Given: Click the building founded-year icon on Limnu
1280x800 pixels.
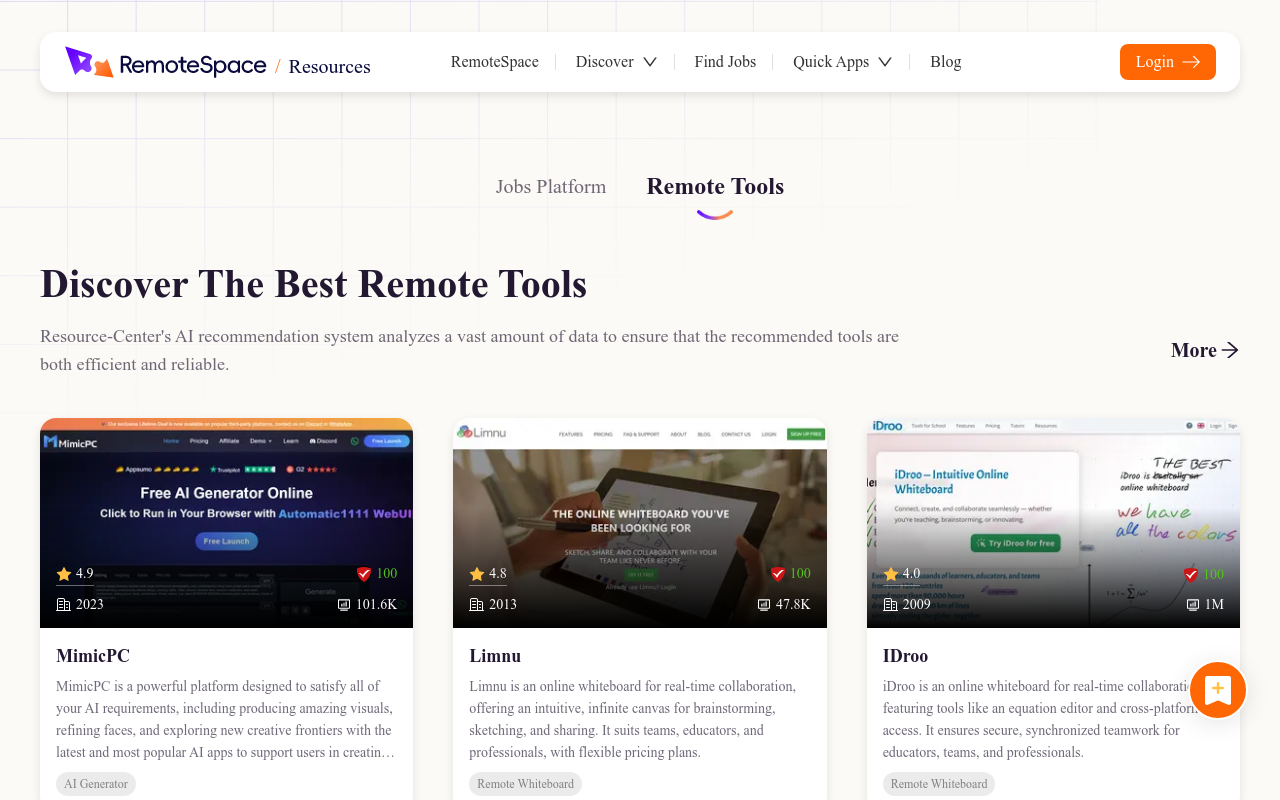Looking at the screenshot, I should [477, 605].
